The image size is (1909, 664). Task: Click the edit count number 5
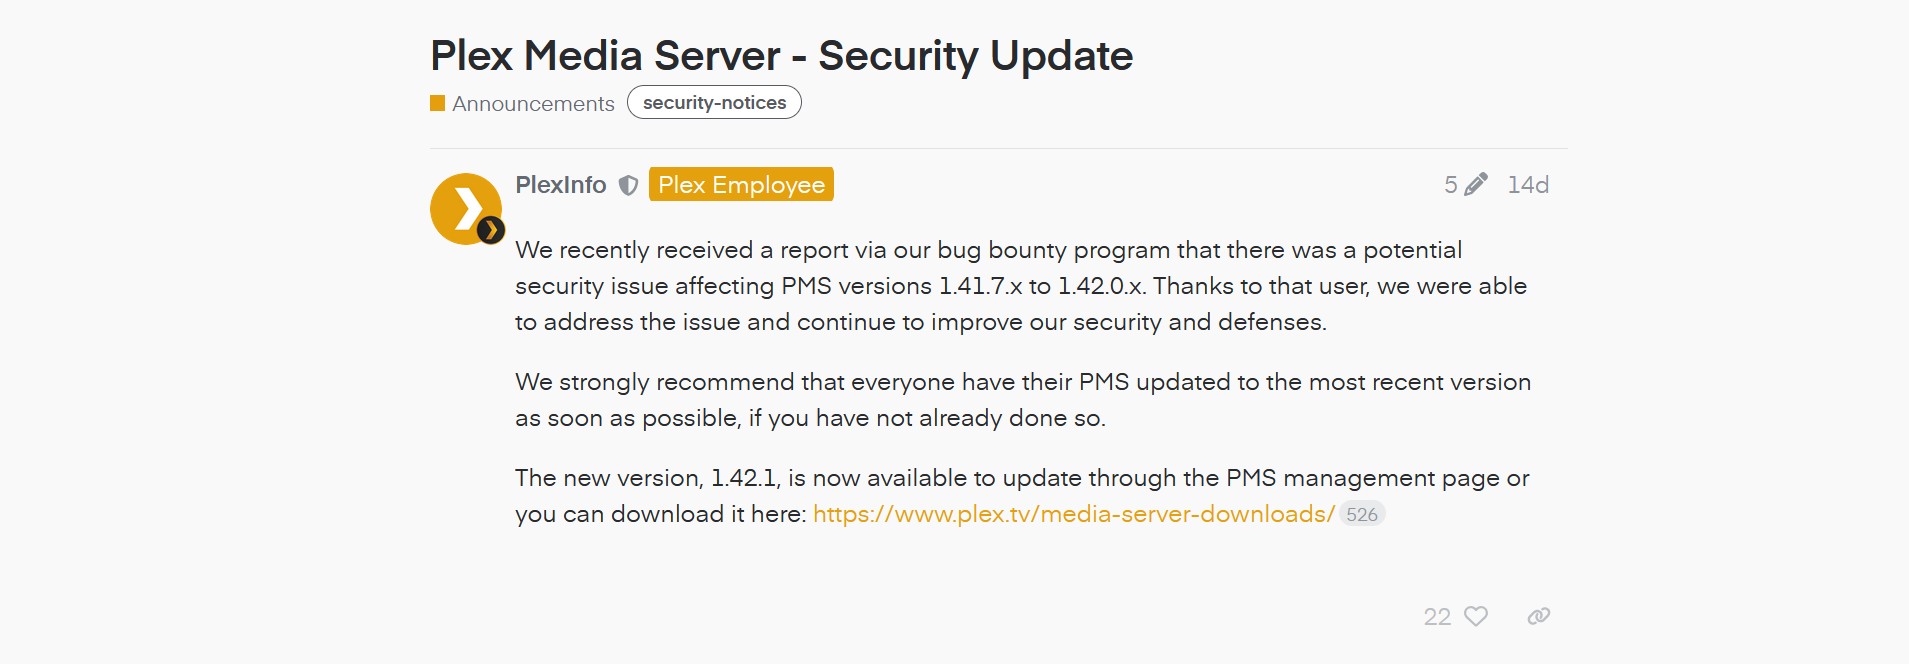1450,185
